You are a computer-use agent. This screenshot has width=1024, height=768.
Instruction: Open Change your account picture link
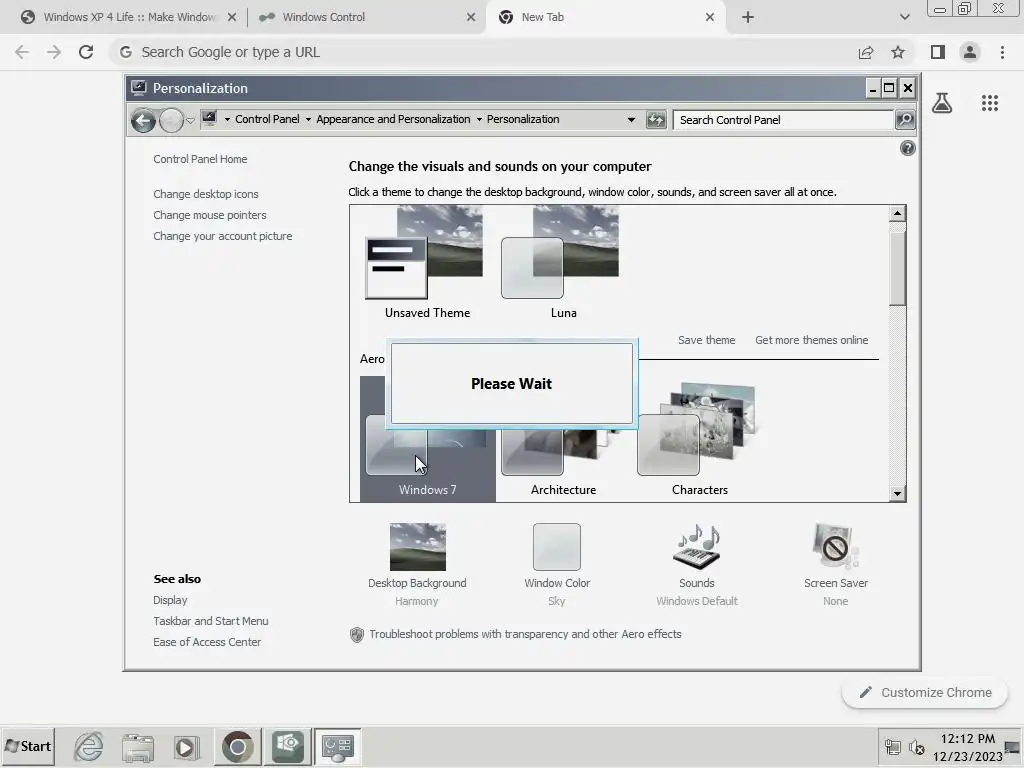tap(223, 236)
